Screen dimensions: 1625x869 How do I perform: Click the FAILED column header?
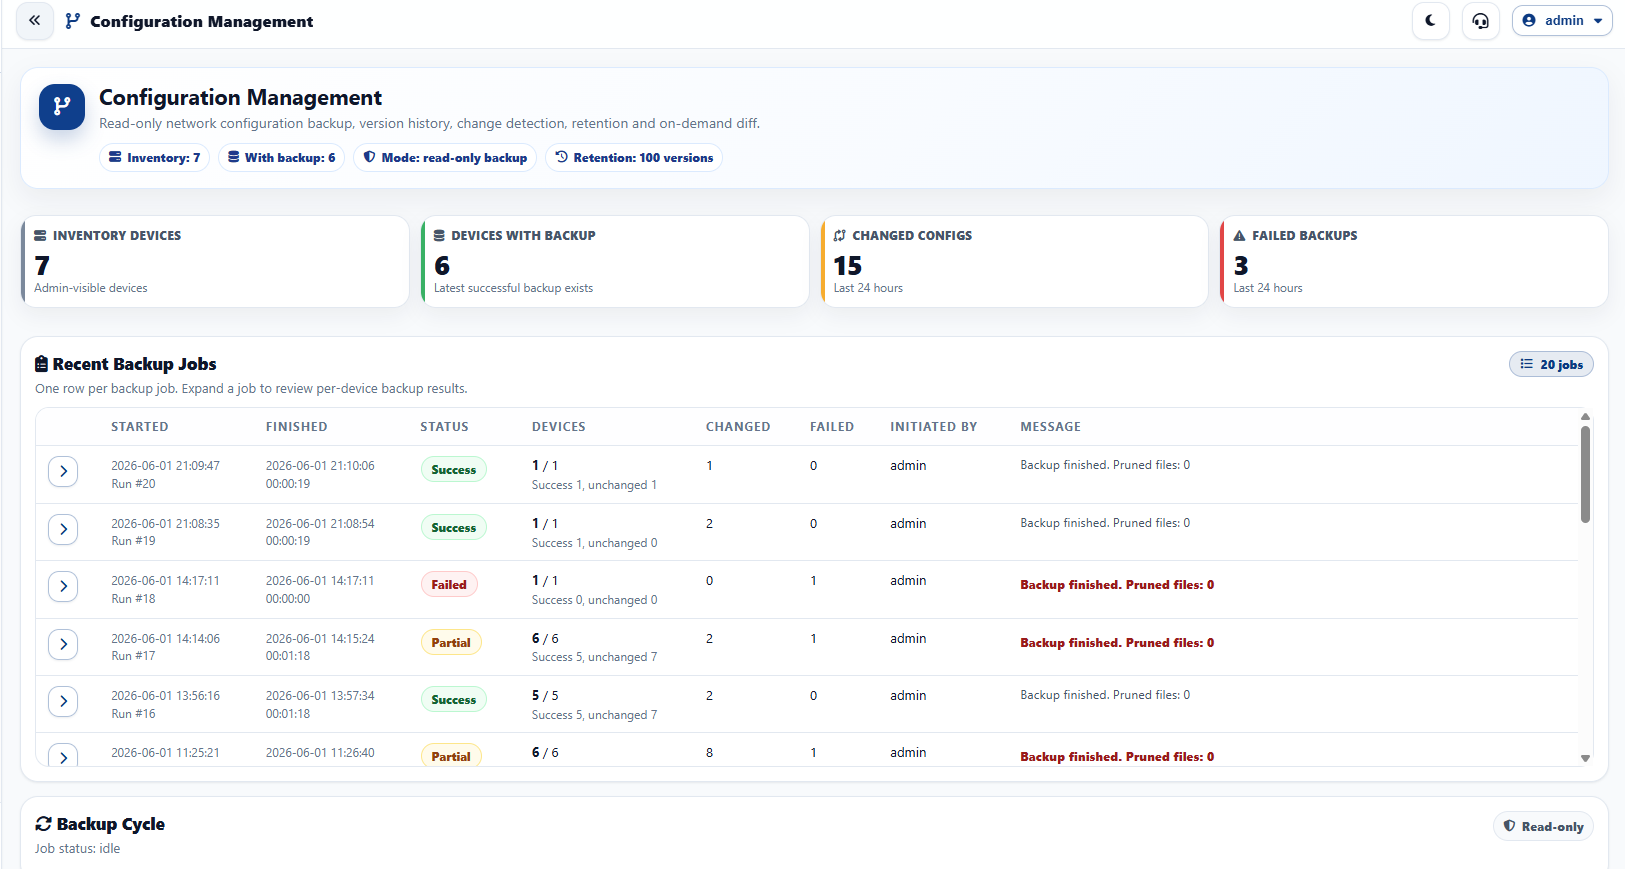(832, 427)
